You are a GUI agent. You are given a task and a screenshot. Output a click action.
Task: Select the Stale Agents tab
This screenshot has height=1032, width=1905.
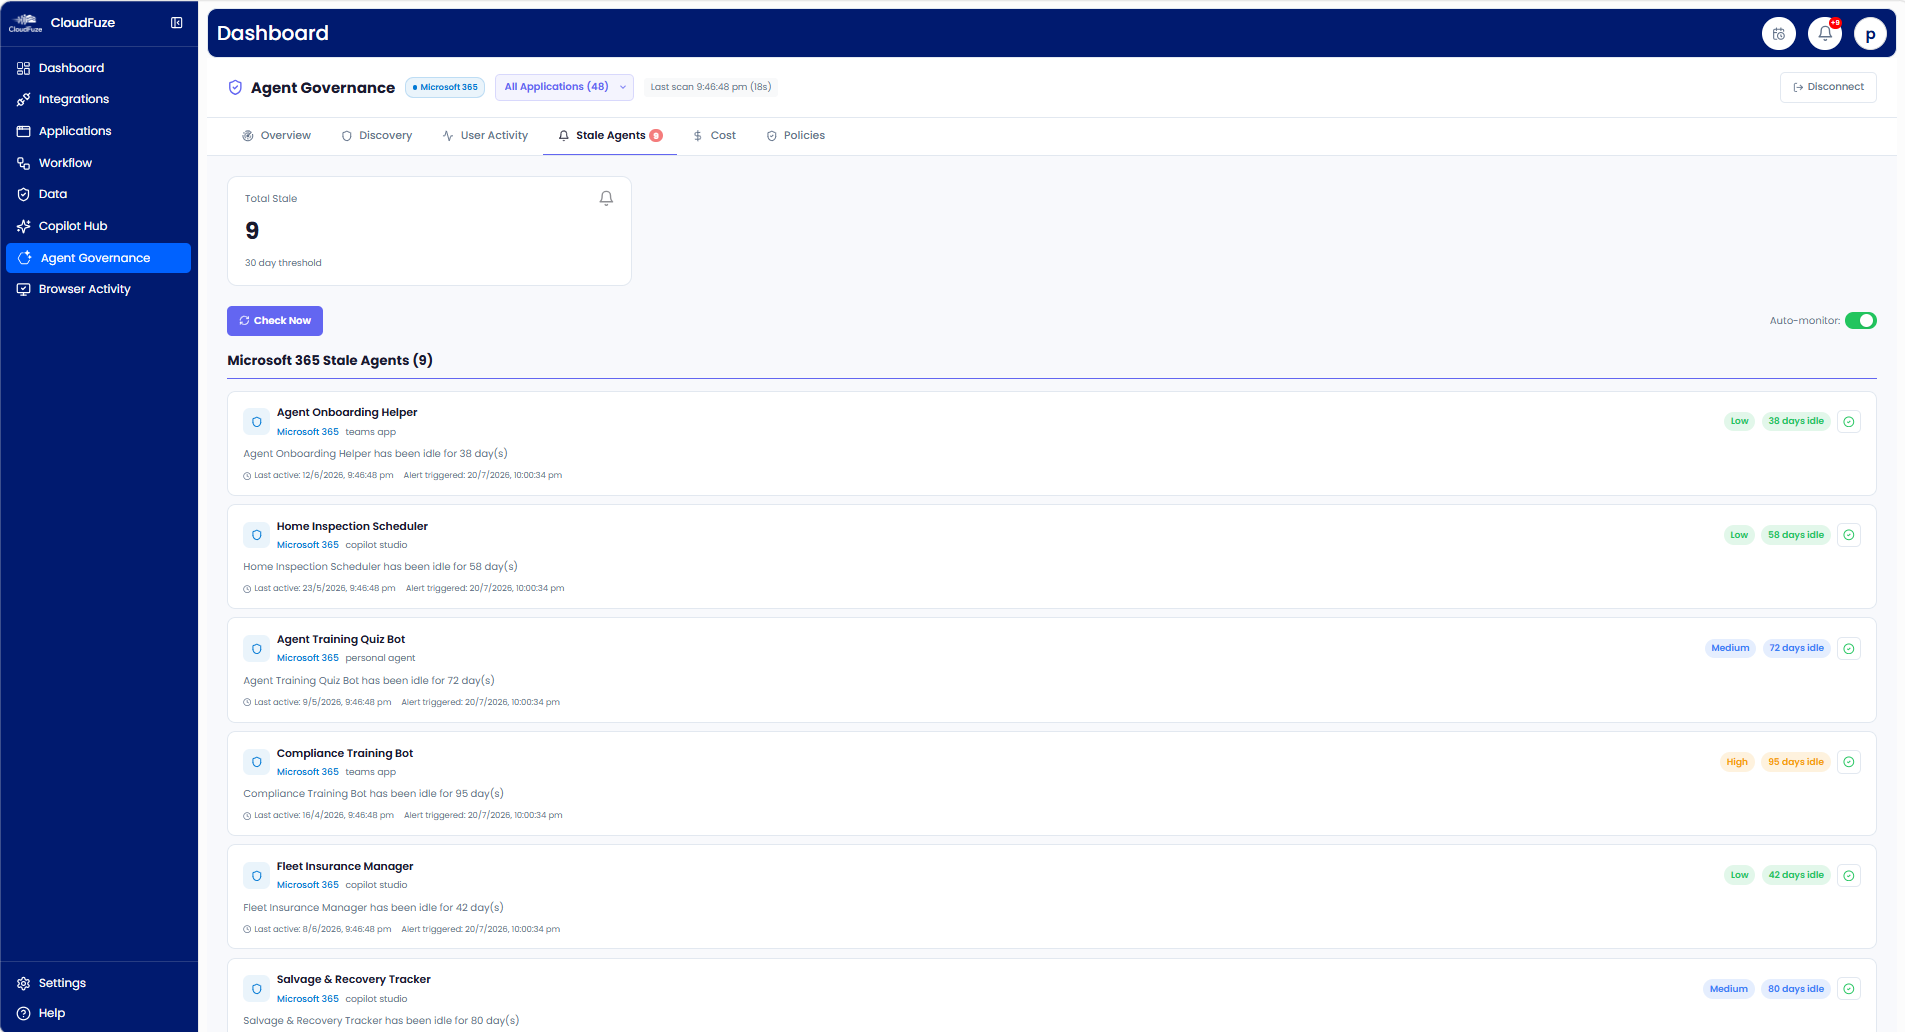(x=610, y=135)
